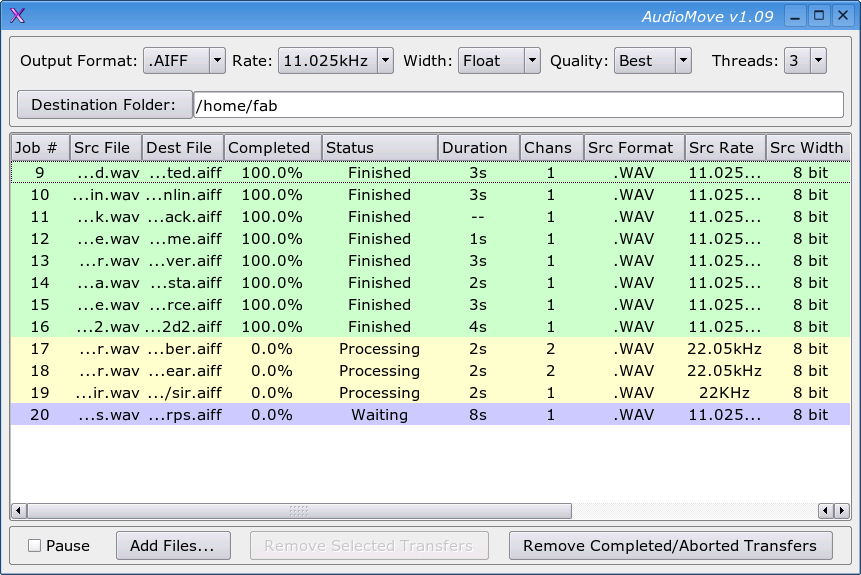Maximize the AudioMove window
The image size is (861, 575).
click(819, 15)
